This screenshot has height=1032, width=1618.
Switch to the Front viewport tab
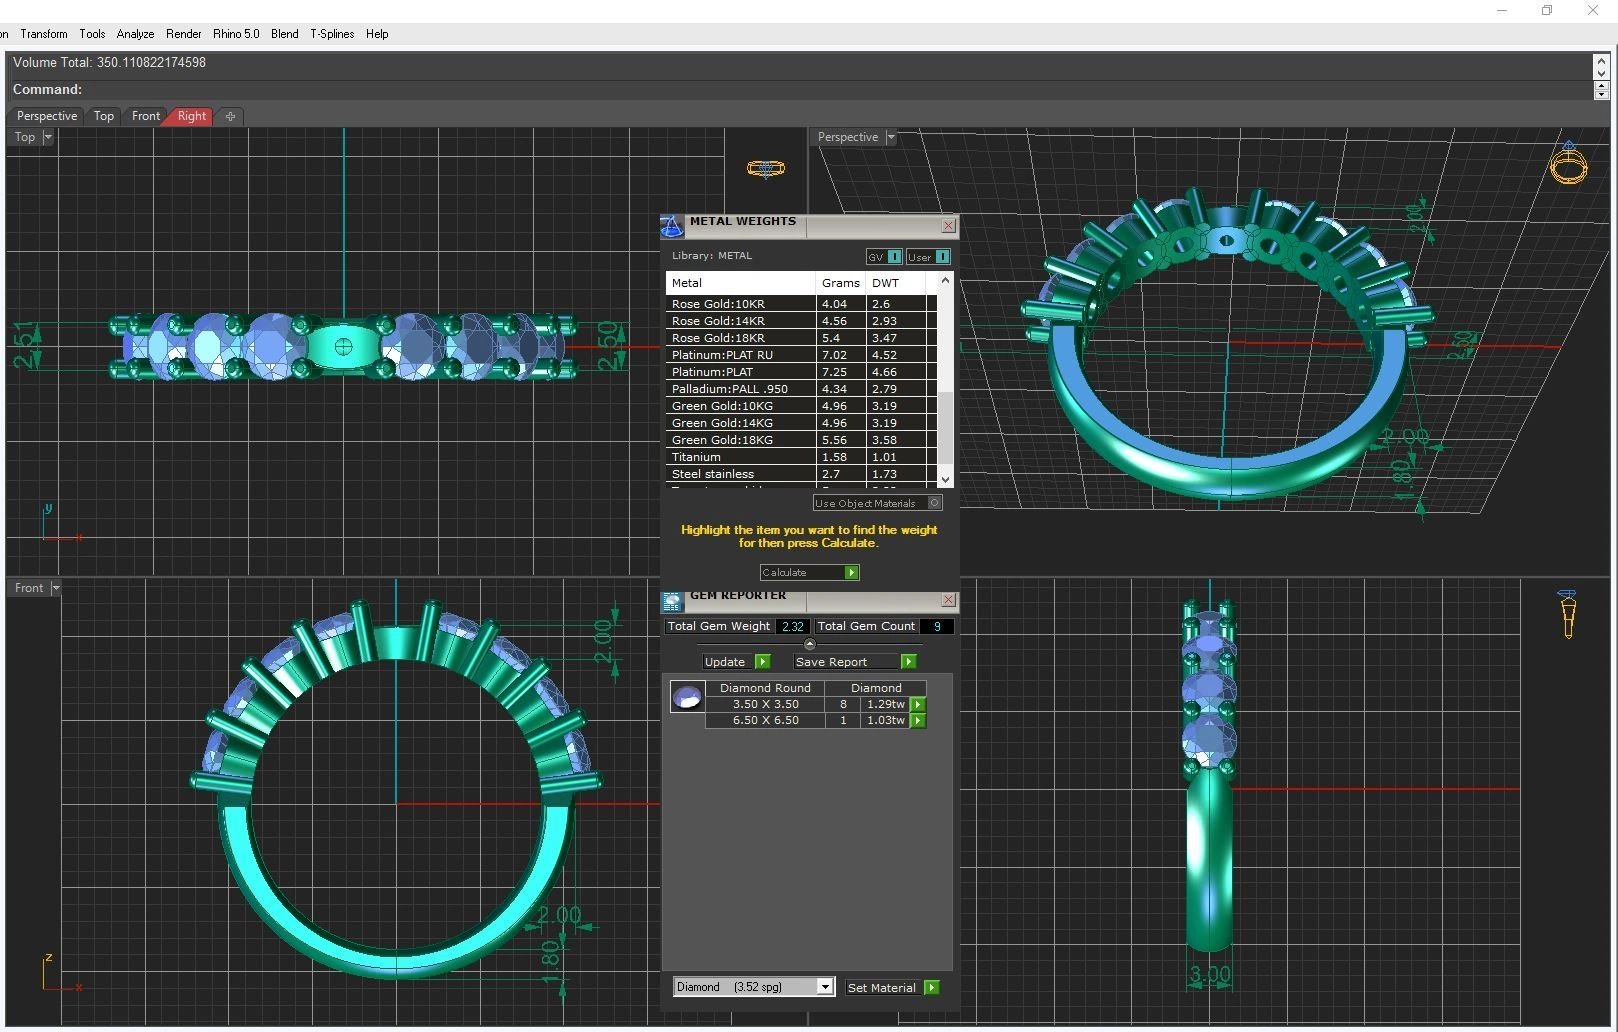point(145,116)
